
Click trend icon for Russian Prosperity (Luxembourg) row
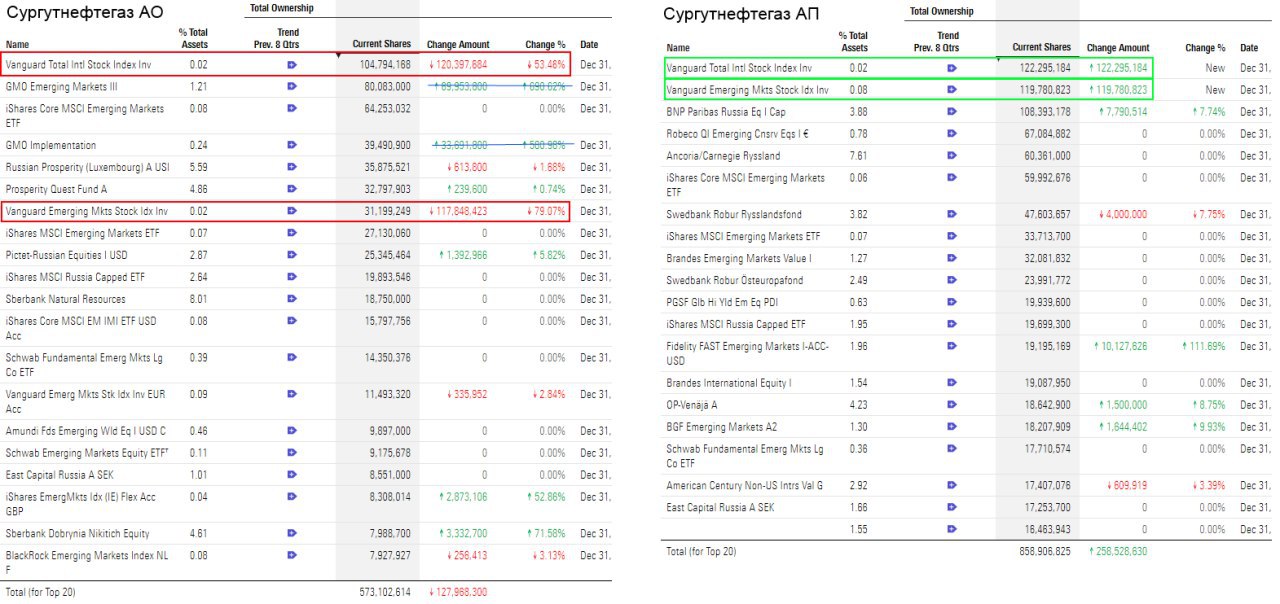point(292,167)
